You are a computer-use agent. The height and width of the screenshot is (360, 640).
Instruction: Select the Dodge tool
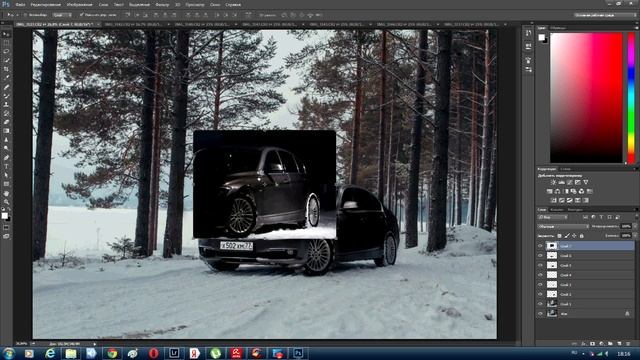click(x=6, y=148)
